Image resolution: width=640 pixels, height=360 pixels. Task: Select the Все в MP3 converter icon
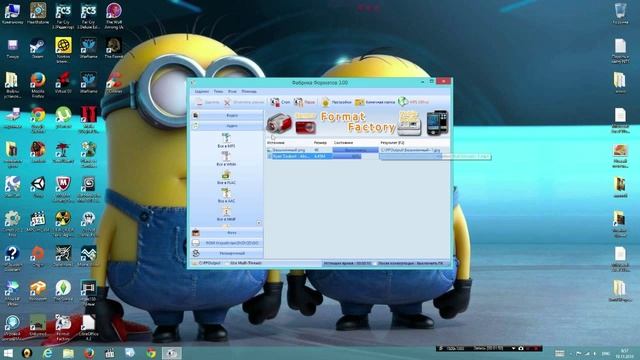point(226,140)
